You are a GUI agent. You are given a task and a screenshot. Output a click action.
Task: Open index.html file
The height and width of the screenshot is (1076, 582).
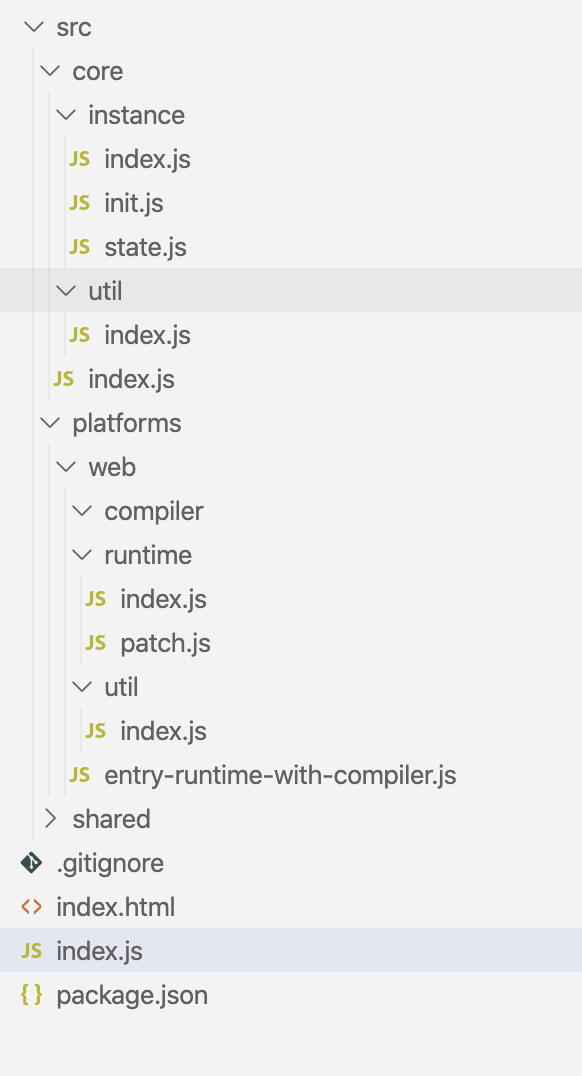coord(291,907)
